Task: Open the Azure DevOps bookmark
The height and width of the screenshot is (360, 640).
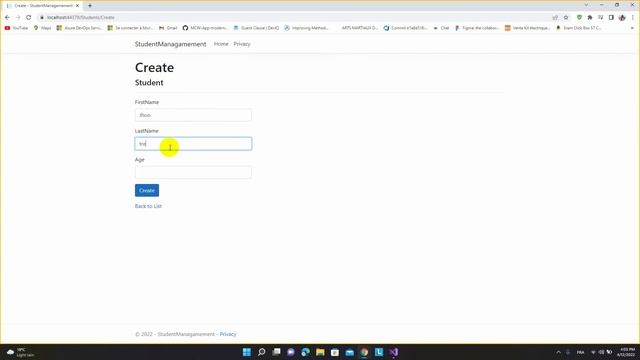Action: [x=79, y=28]
